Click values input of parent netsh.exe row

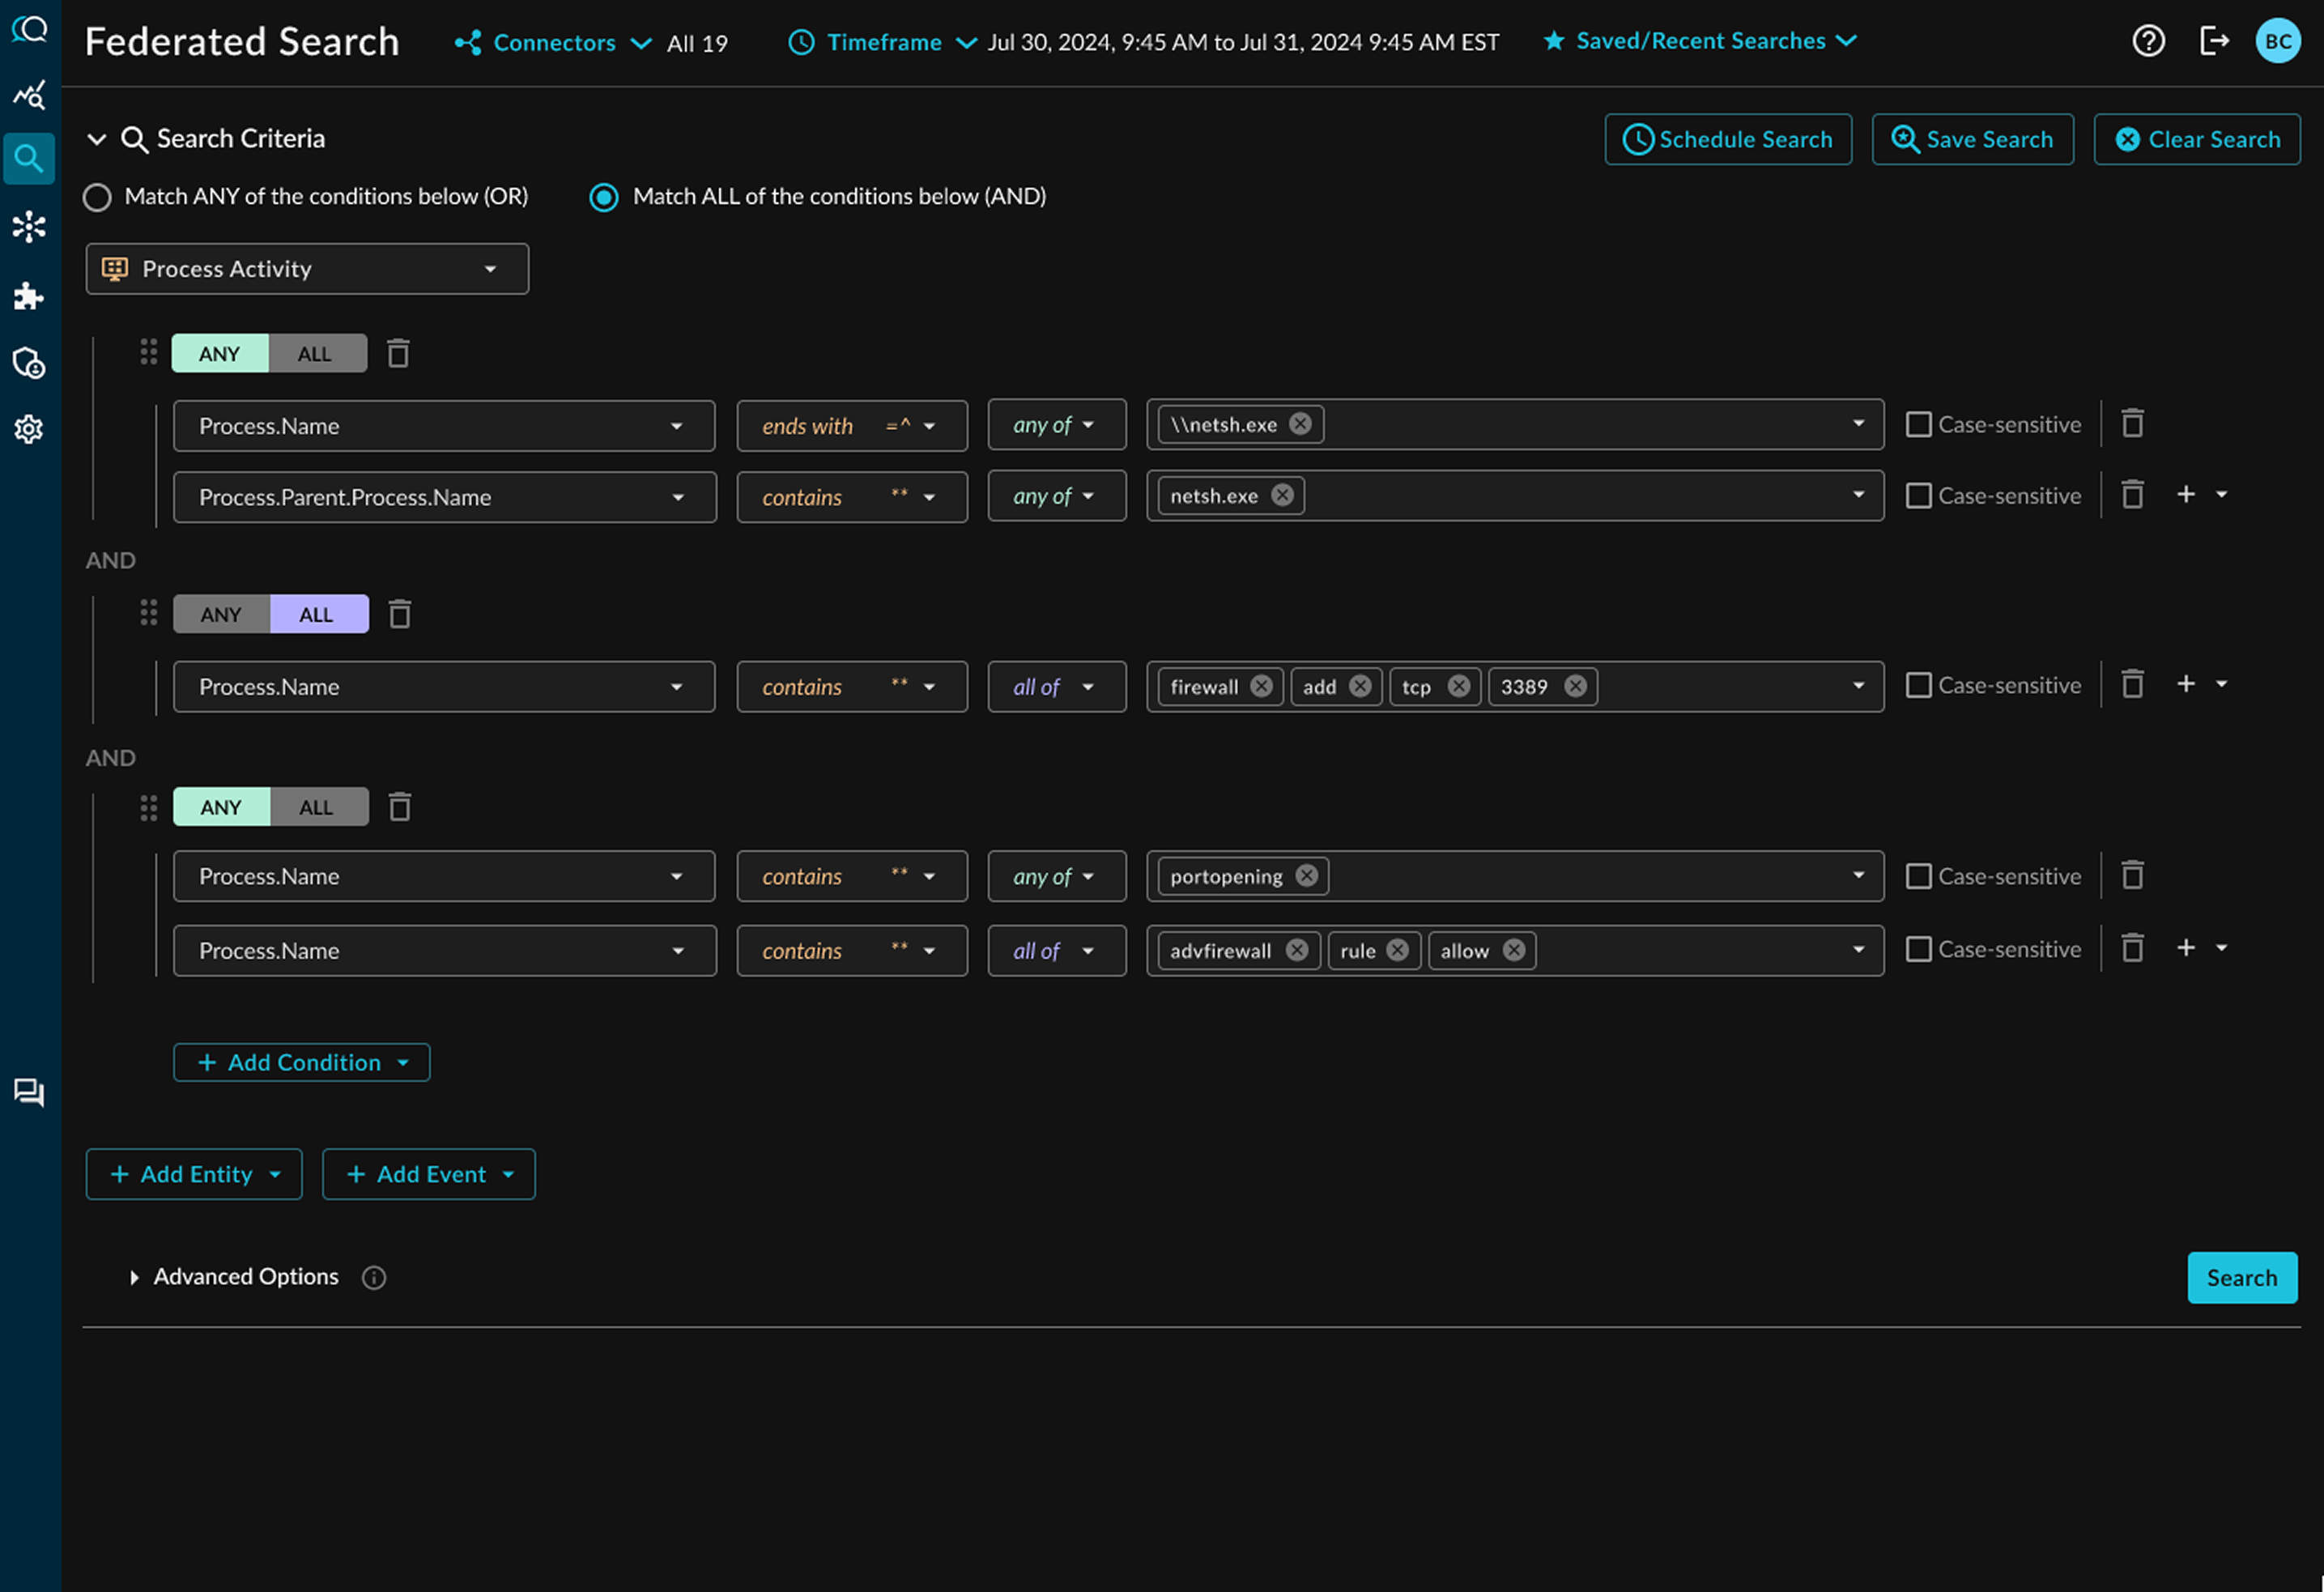pyautogui.click(x=1515, y=496)
